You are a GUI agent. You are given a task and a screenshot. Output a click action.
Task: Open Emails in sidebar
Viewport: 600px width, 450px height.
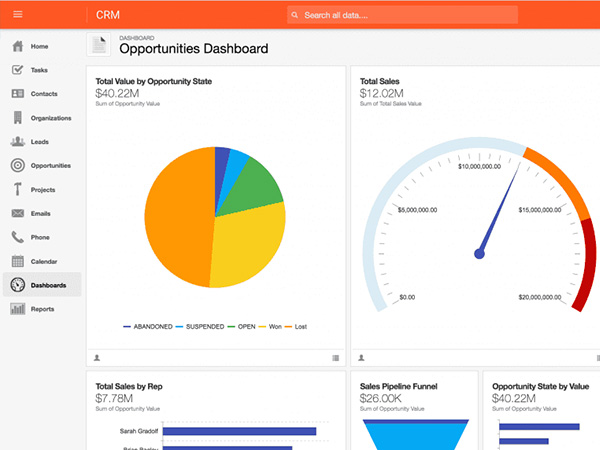click(42, 213)
